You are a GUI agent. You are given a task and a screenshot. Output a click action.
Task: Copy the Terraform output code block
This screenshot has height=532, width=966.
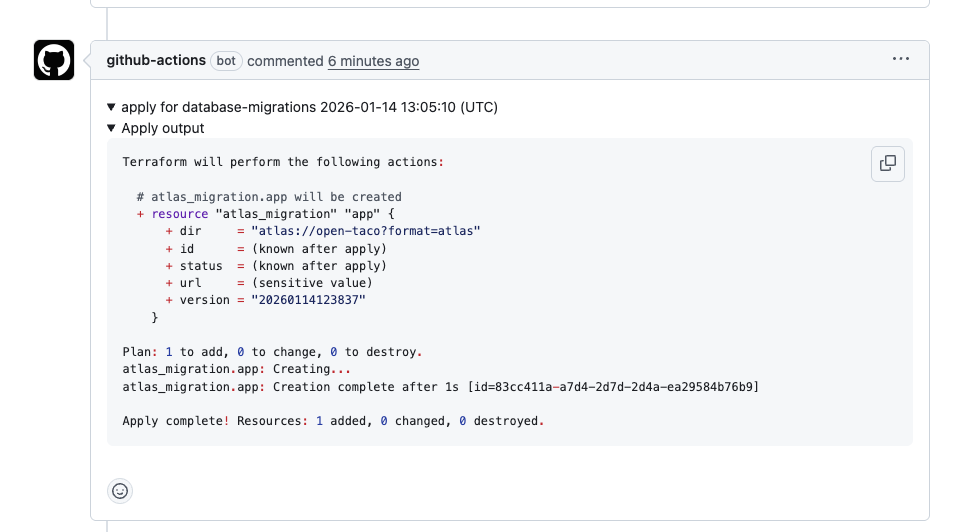point(887,164)
